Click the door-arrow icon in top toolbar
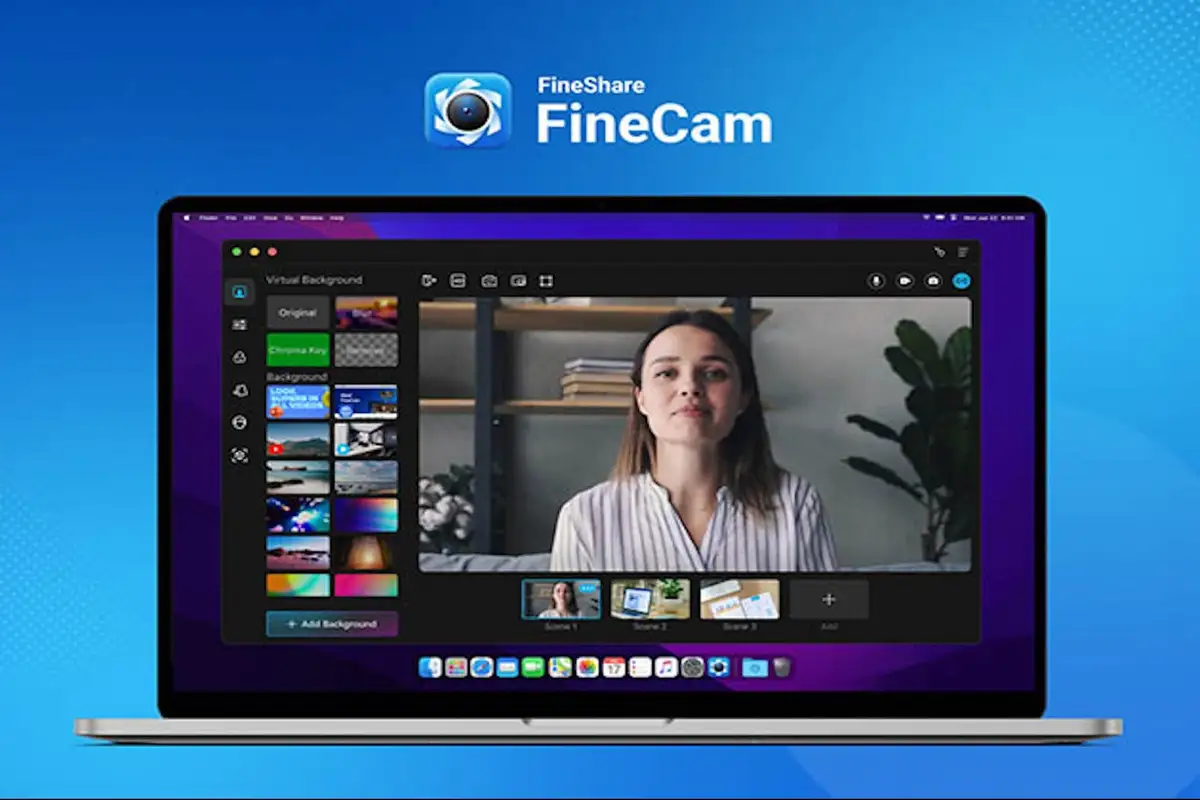 click(429, 281)
